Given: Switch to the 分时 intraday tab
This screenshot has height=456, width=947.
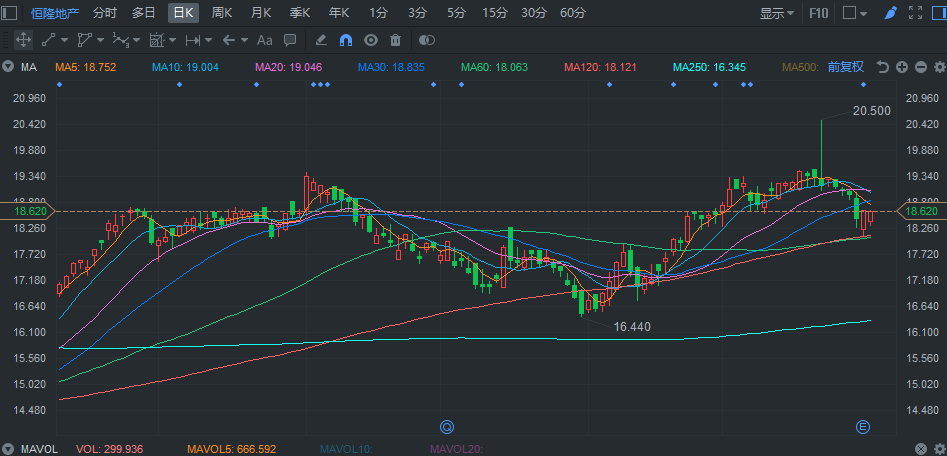Looking at the screenshot, I should pyautogui.click(x=105, y=13).
